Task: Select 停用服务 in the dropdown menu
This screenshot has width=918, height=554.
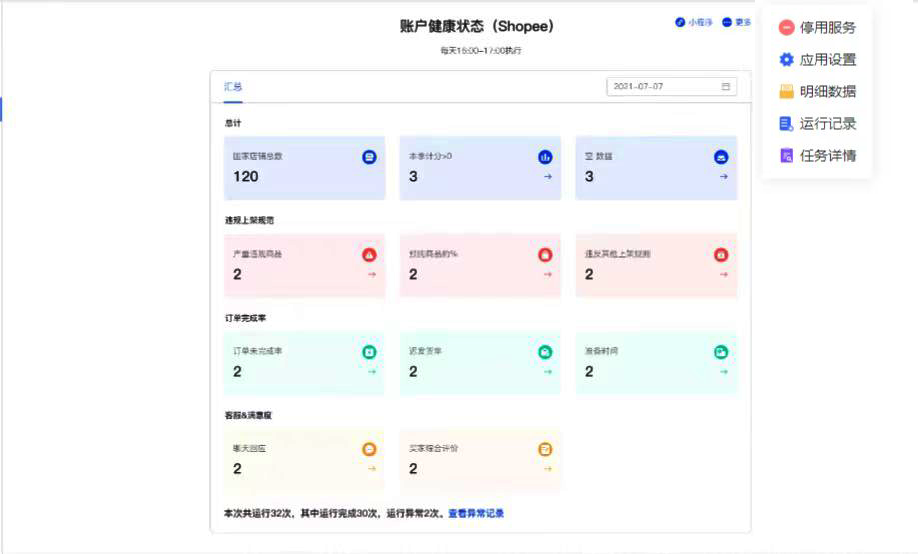Action: (x=817, y=28)
